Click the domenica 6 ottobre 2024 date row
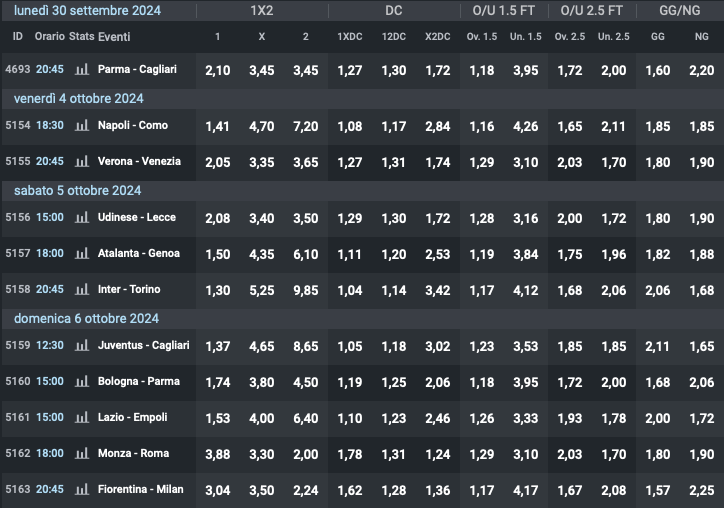 pyautogui.click(x=362, y=319)
